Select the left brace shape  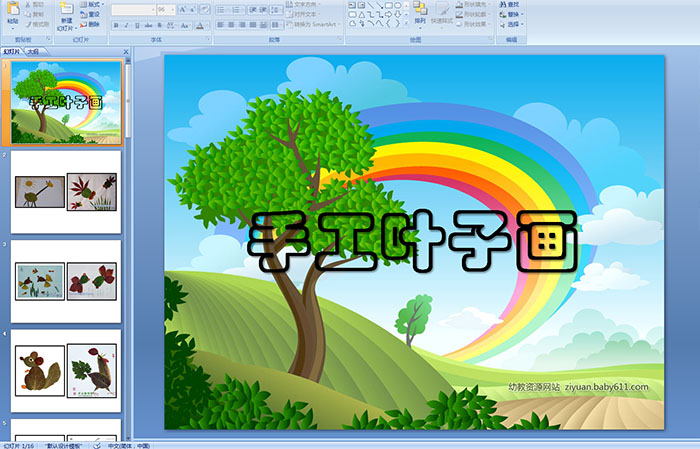pyautogui.click(x=388, y=23)
